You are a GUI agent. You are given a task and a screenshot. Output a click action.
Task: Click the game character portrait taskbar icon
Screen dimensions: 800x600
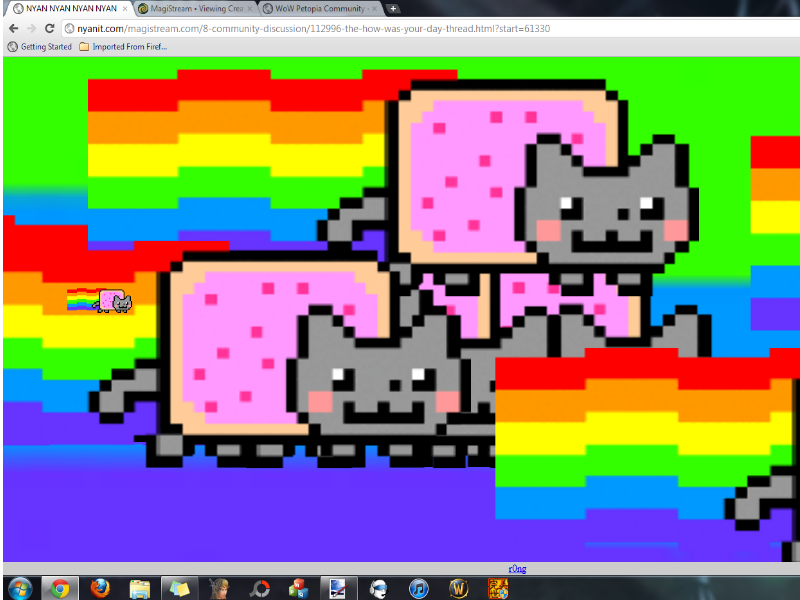(x=219, y=589)
